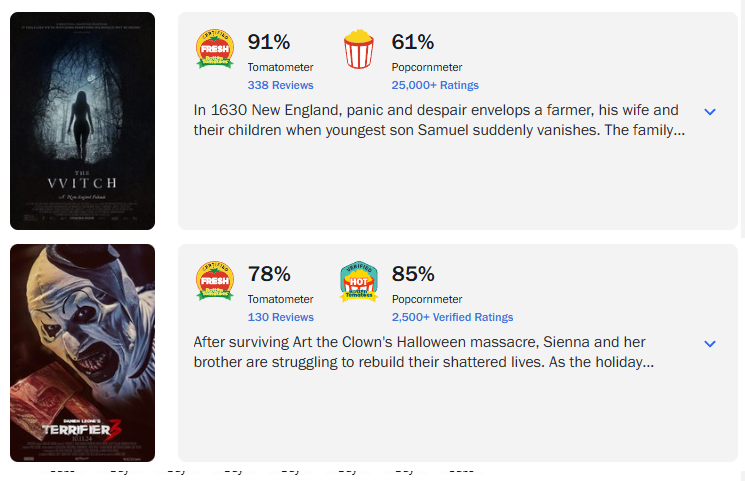The width and height of the screenshot is (745, 481).
Task: Click Terrifier 3 Certified Fresh badge
Action: click(215, 281)
